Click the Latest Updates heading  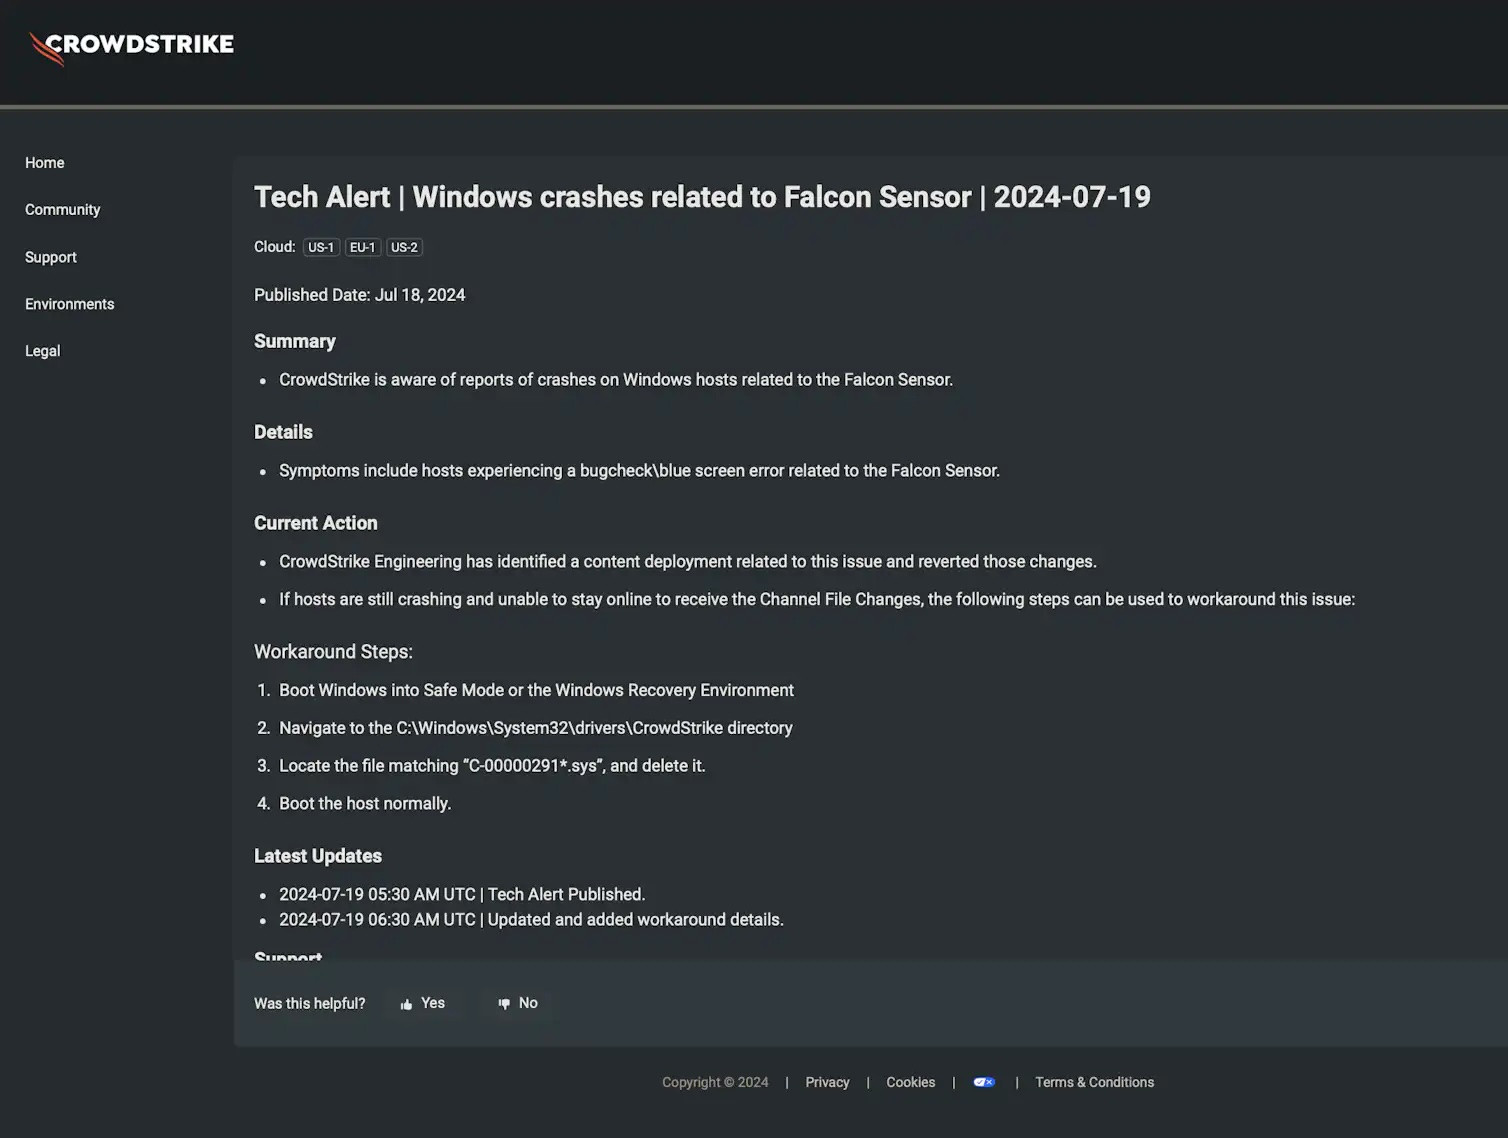pos(318,856)
